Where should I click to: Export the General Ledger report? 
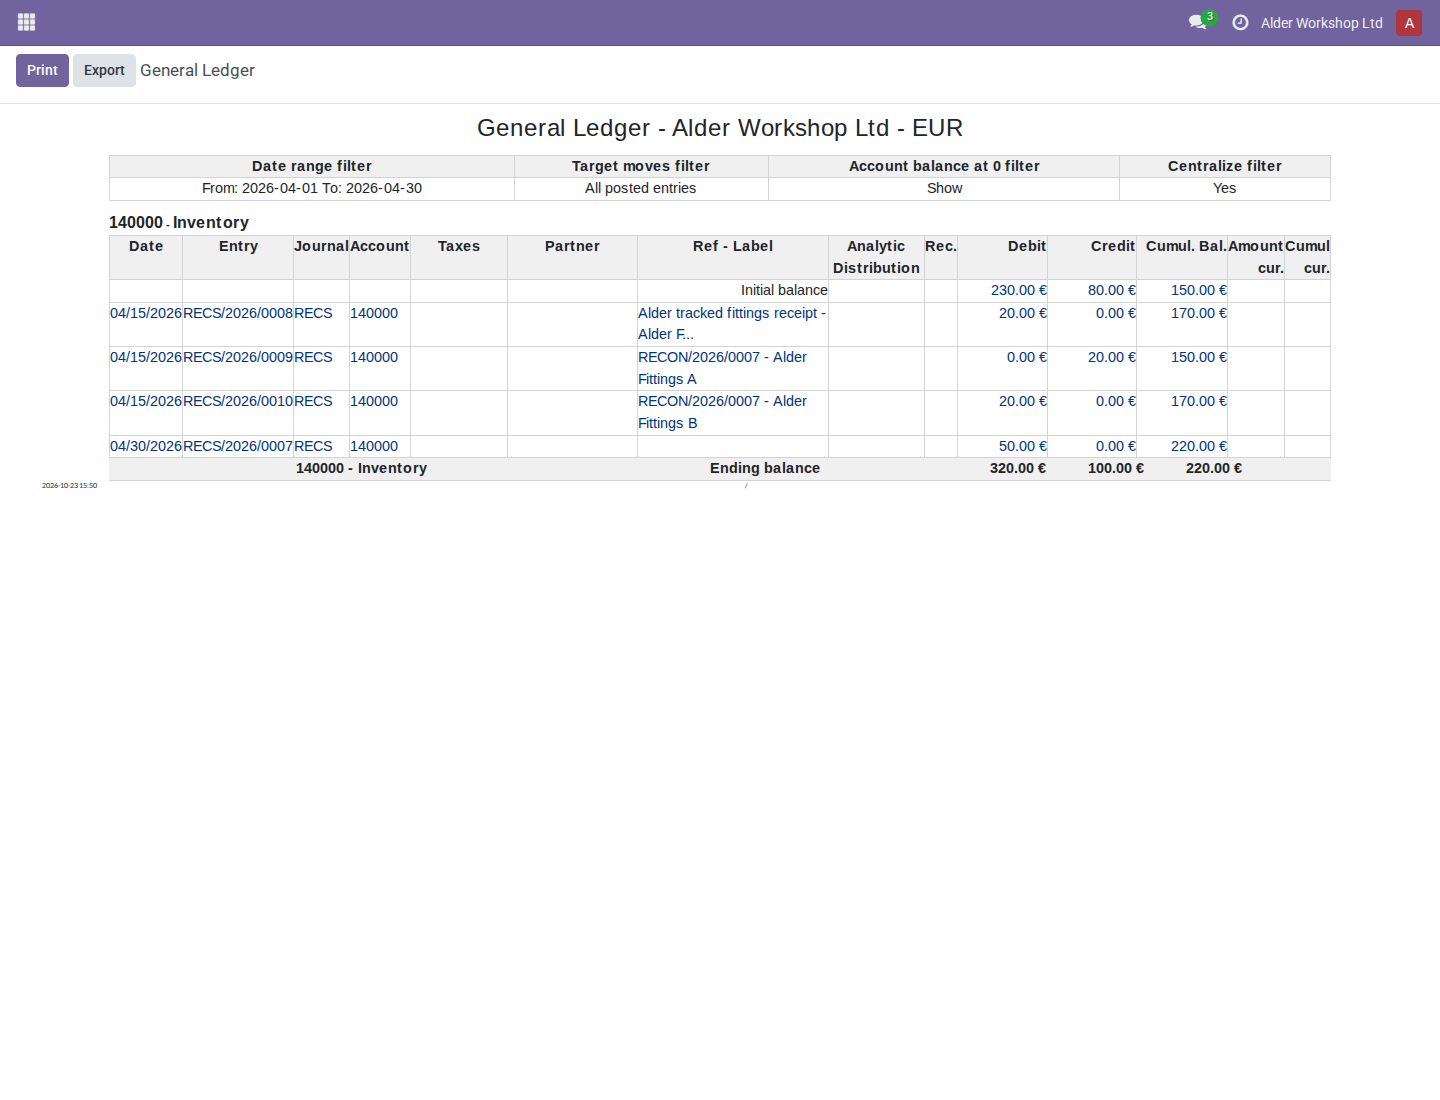coord(104,70)
